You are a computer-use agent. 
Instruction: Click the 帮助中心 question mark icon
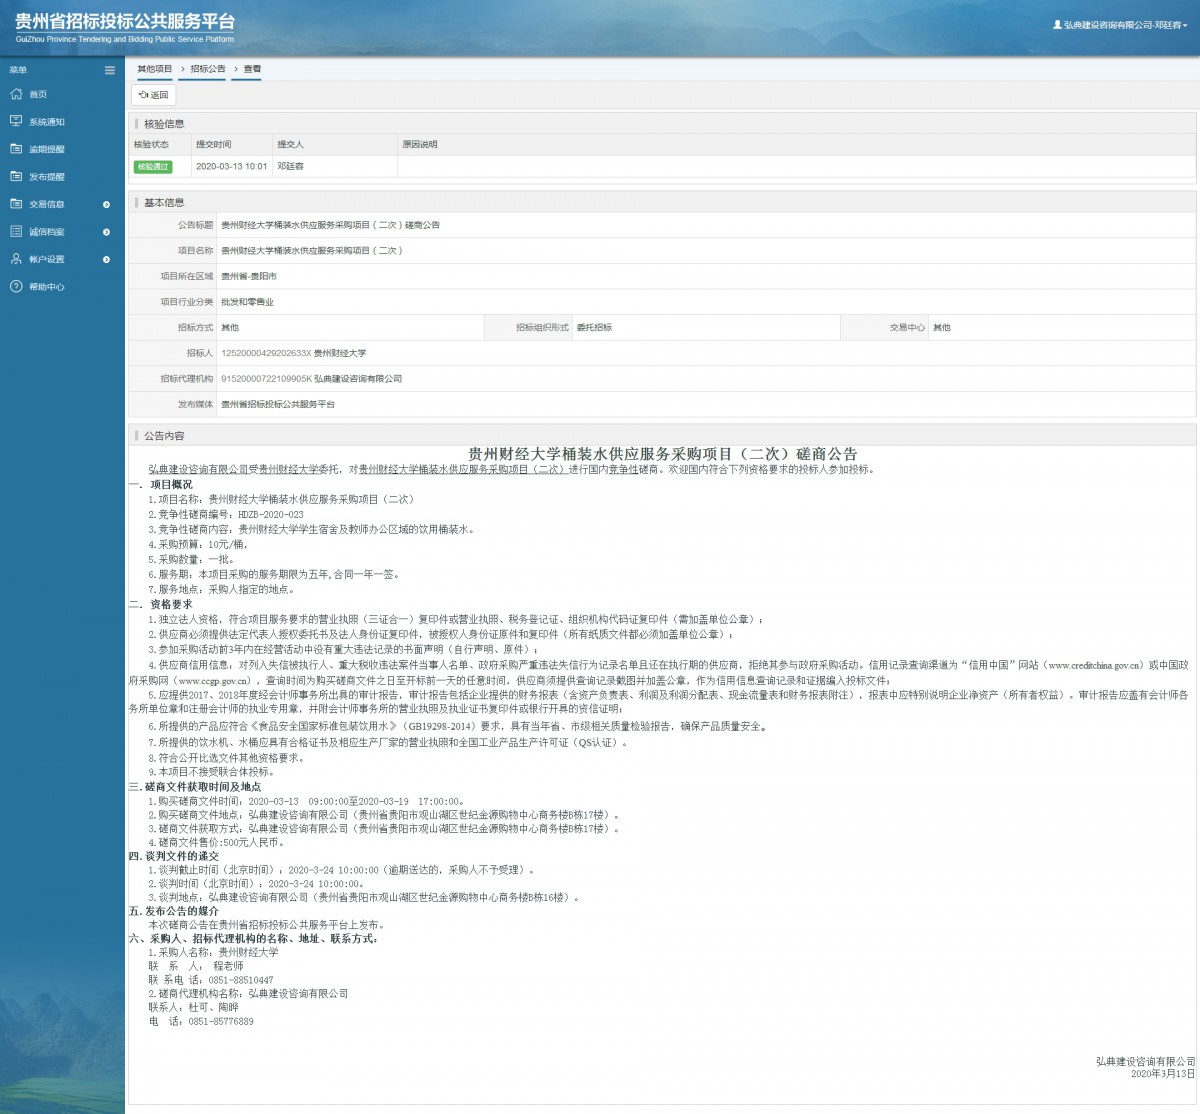click(16, 287)
